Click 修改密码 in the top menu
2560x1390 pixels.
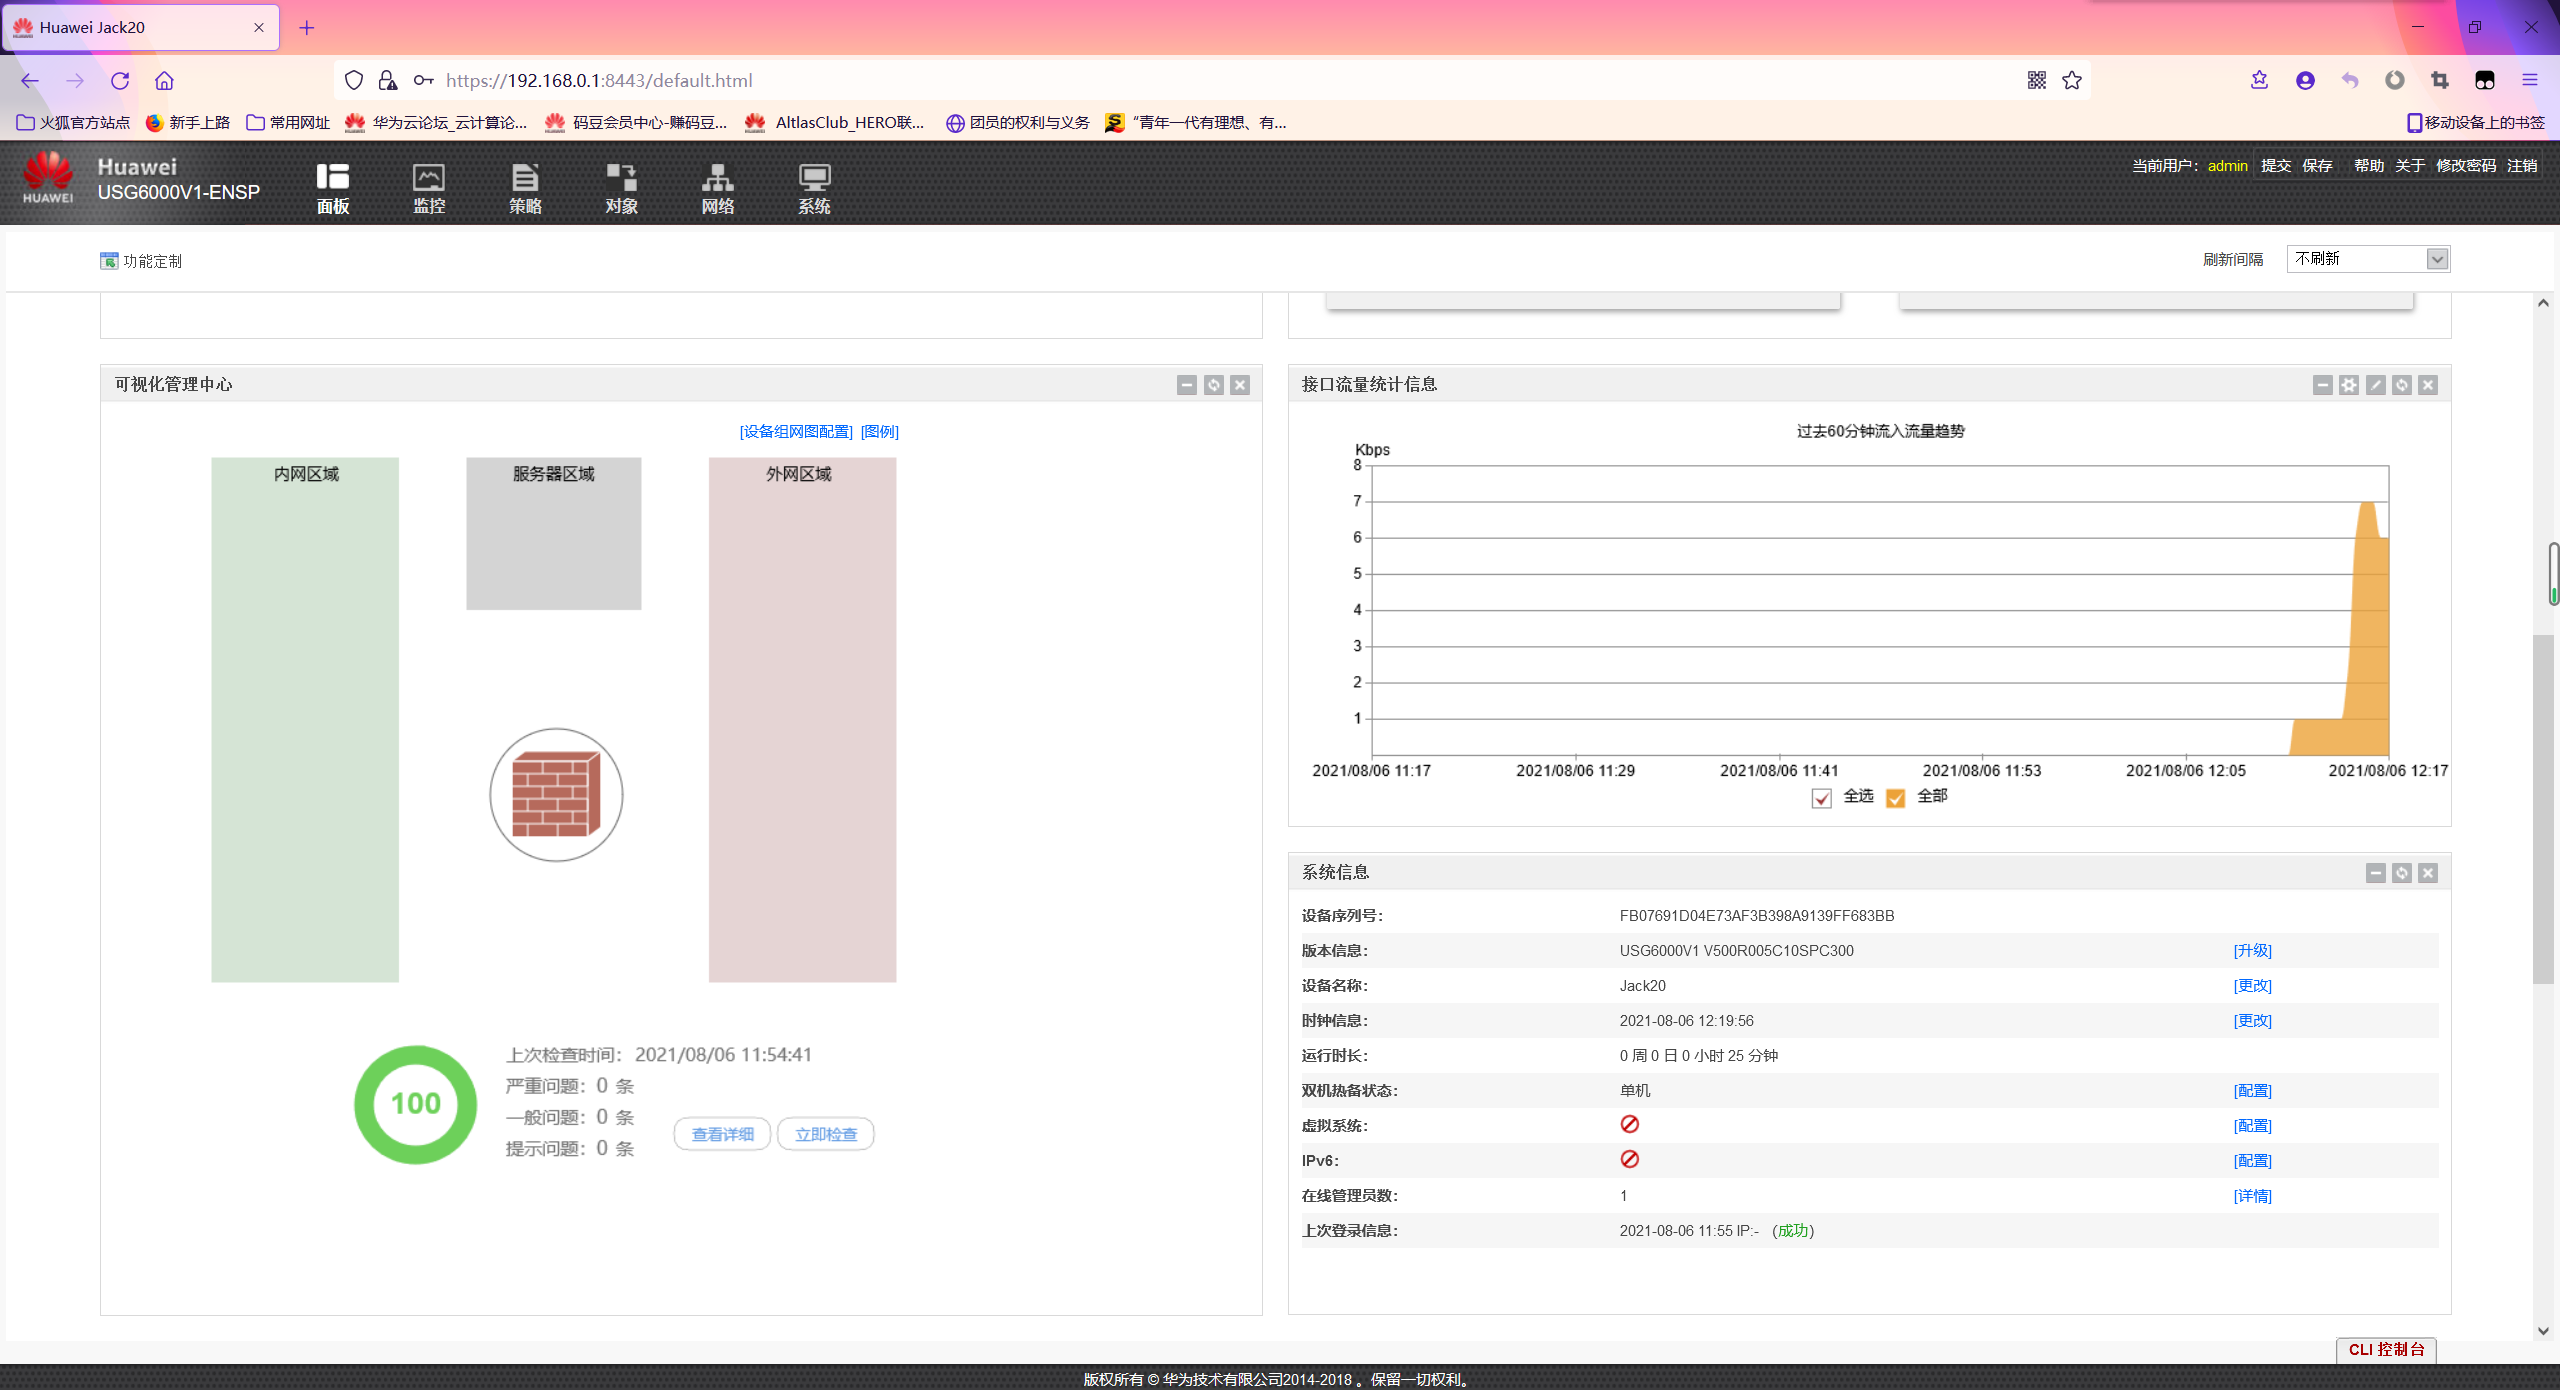pos(2465,166)
